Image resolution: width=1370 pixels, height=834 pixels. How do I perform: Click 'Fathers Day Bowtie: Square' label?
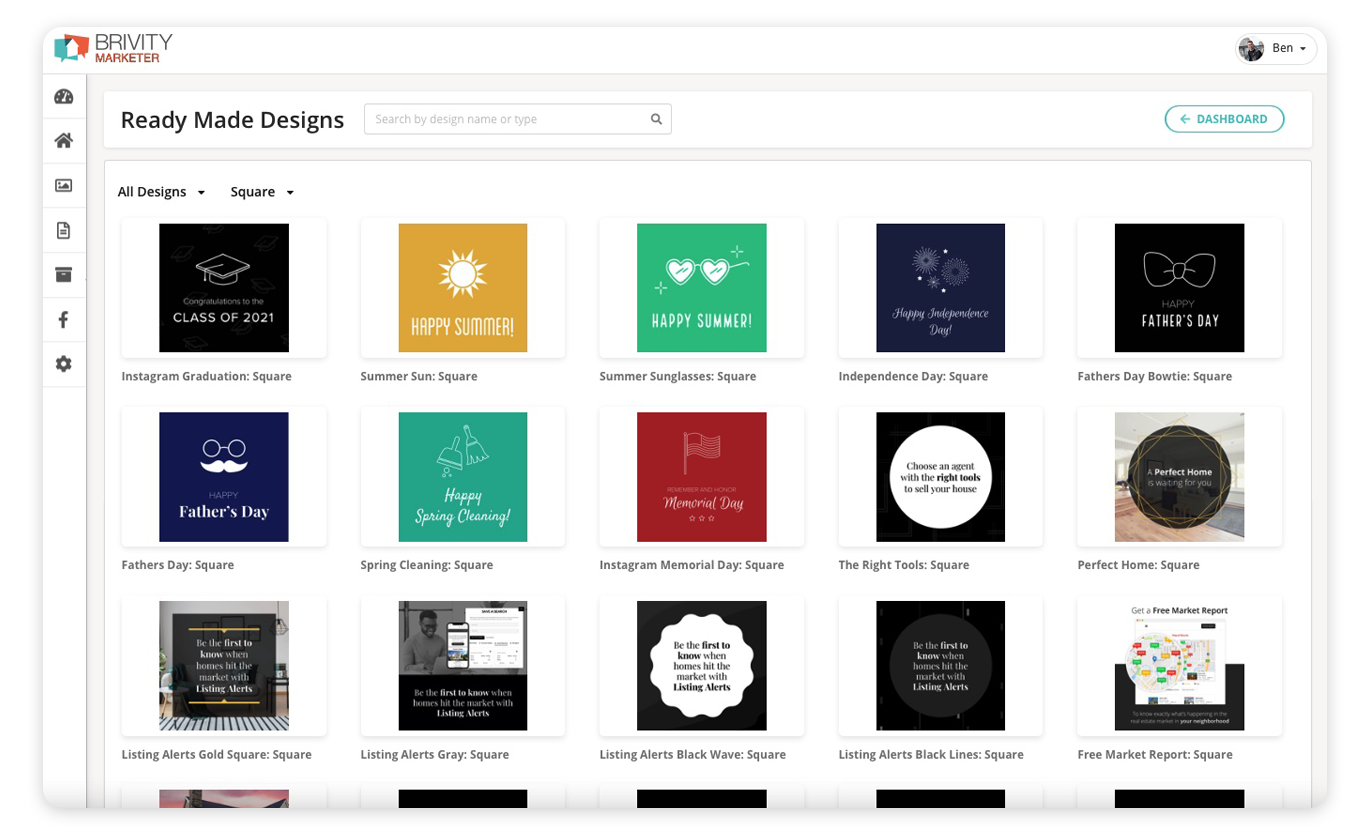[x=1155, y=377]
